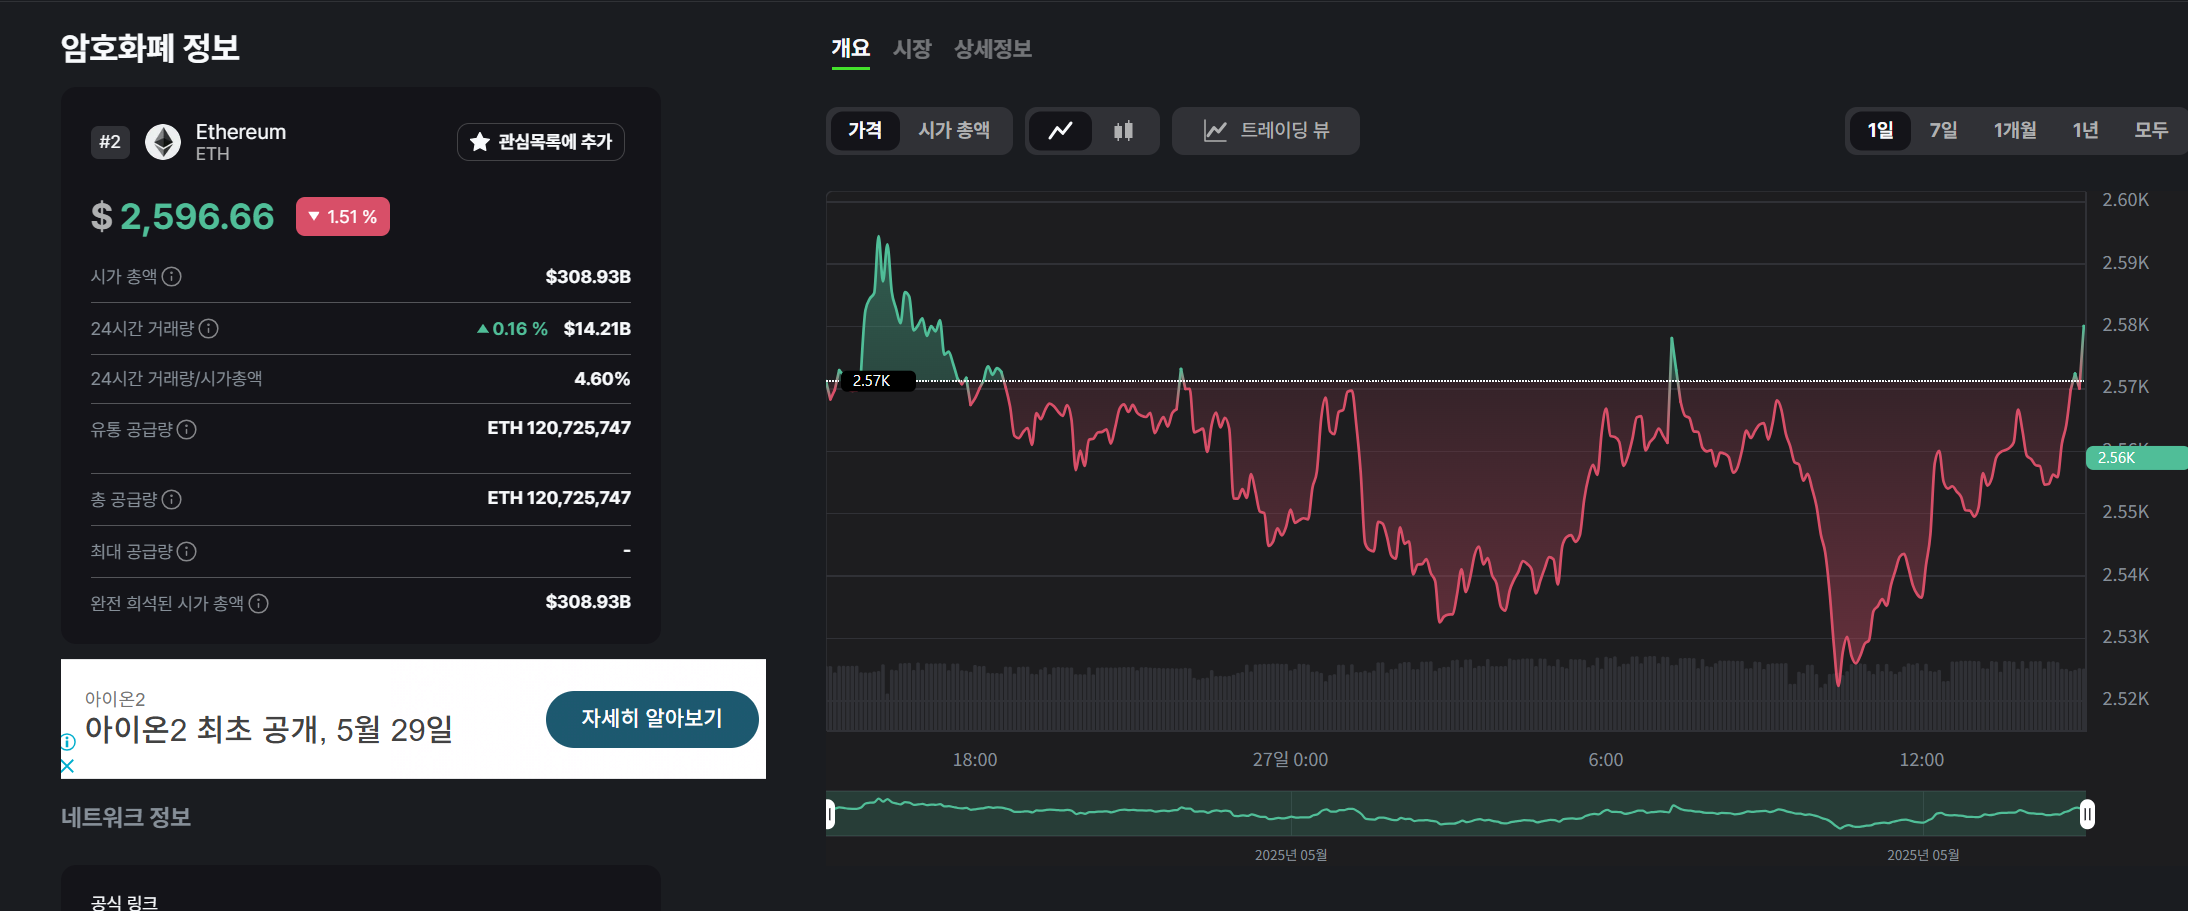The height and width of the screenshot is (911, 2188).
Task: Click the Ethereum coin logo icon
Action: tap(163, 142)
